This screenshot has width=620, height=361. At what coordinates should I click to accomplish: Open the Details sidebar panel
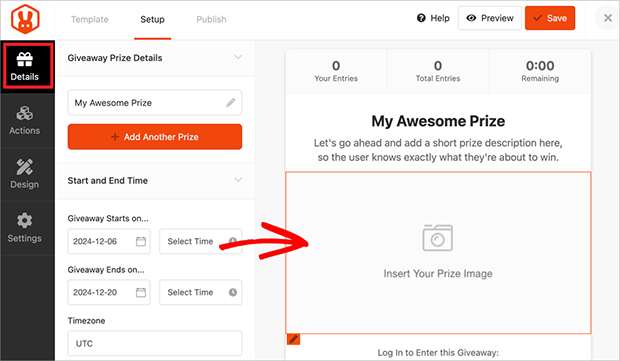pyautogui.click(x=27, y=66)
